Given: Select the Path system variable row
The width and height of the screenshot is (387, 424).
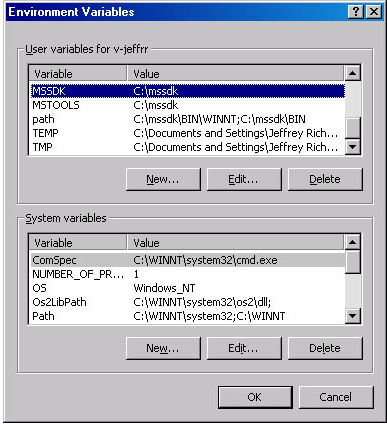Looking at the screenshot, I should [x=188, y=316].
